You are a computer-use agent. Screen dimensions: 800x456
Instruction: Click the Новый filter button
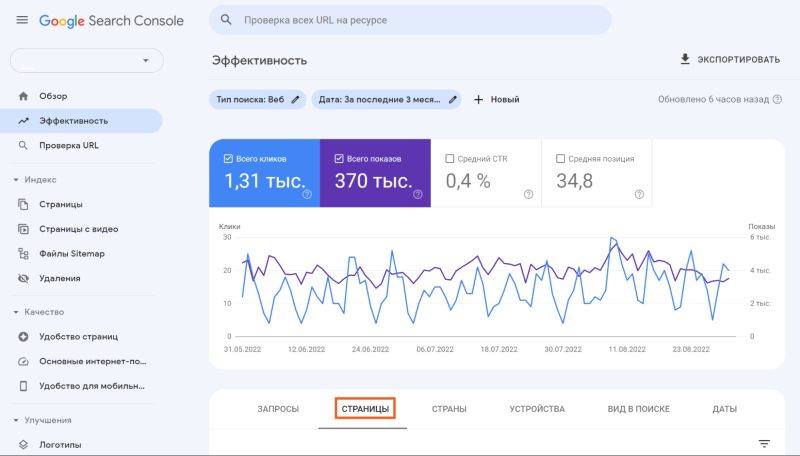(x=496, y=99)
